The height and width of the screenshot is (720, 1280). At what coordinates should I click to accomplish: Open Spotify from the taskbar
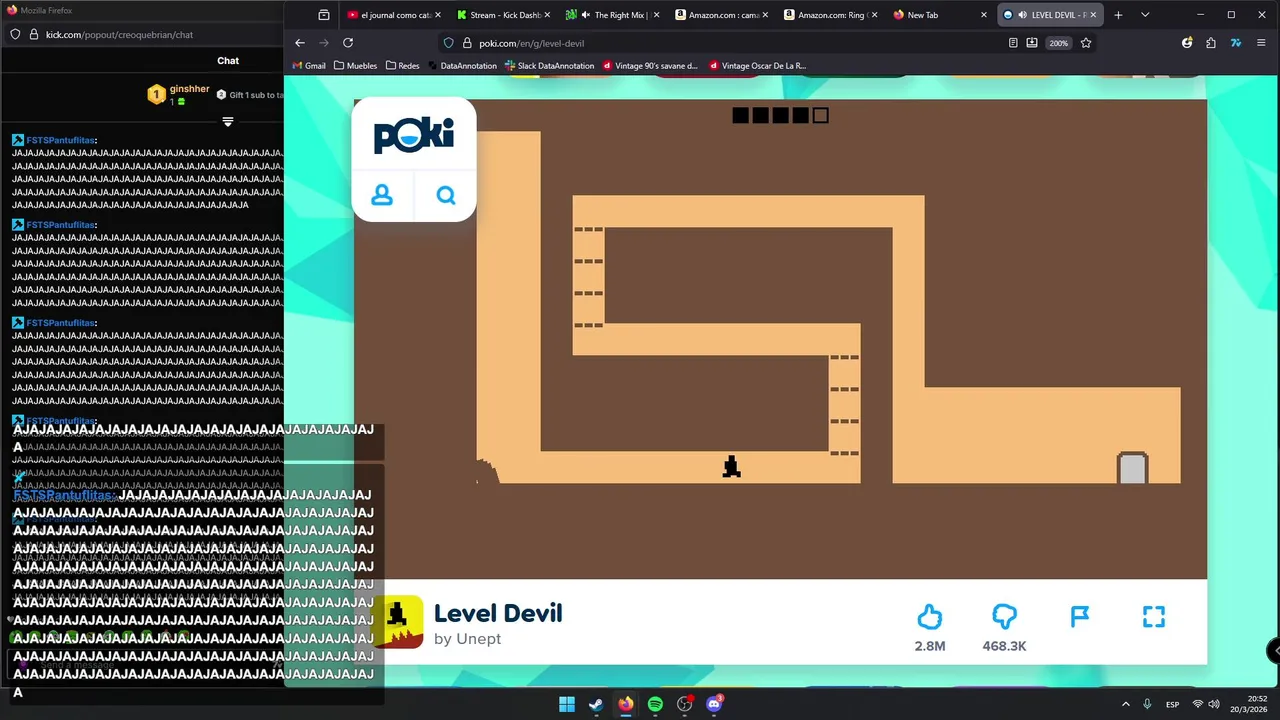655,704
